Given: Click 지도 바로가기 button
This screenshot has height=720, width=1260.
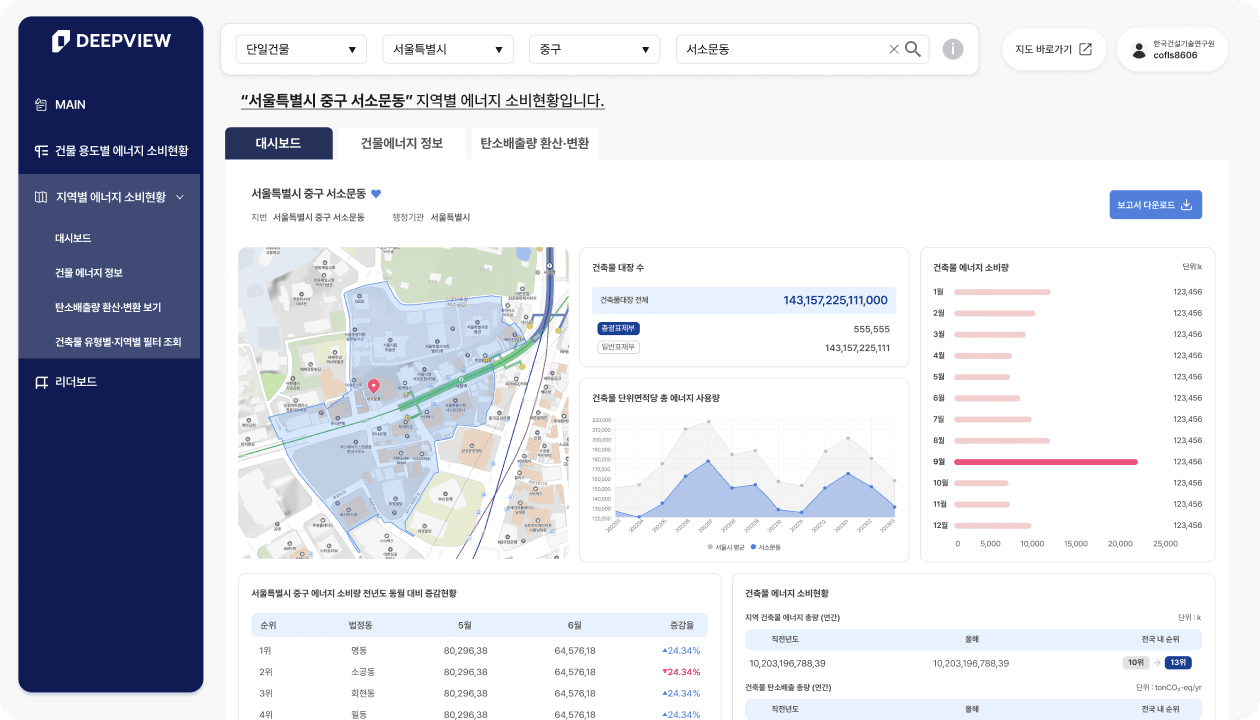Looking at the screenshot, I should tap(1053, 50).
